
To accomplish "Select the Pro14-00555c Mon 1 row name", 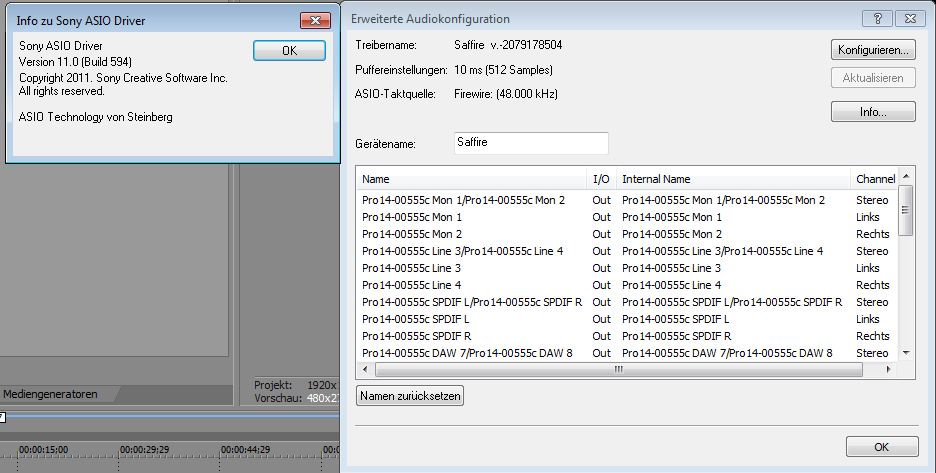I will [412, 217].
